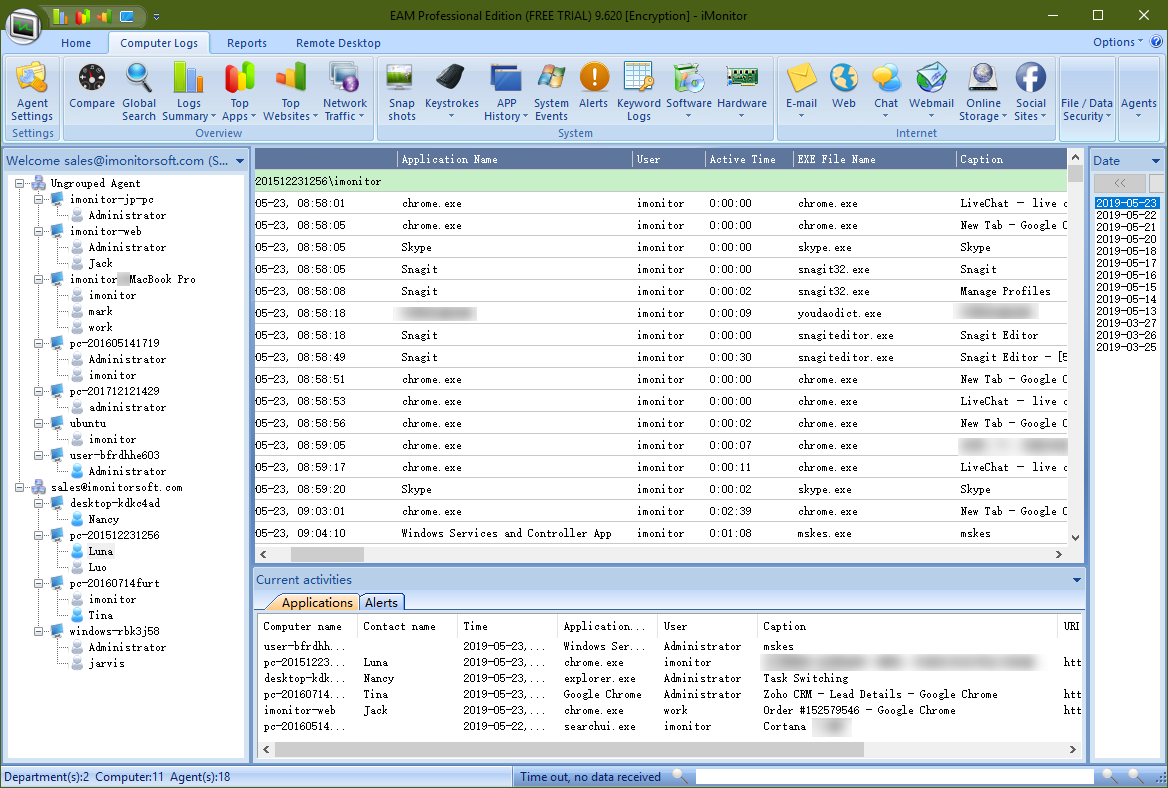1168x788 pixels.
Task: Sort by Application Name column header
Action: tap(515, 159)
